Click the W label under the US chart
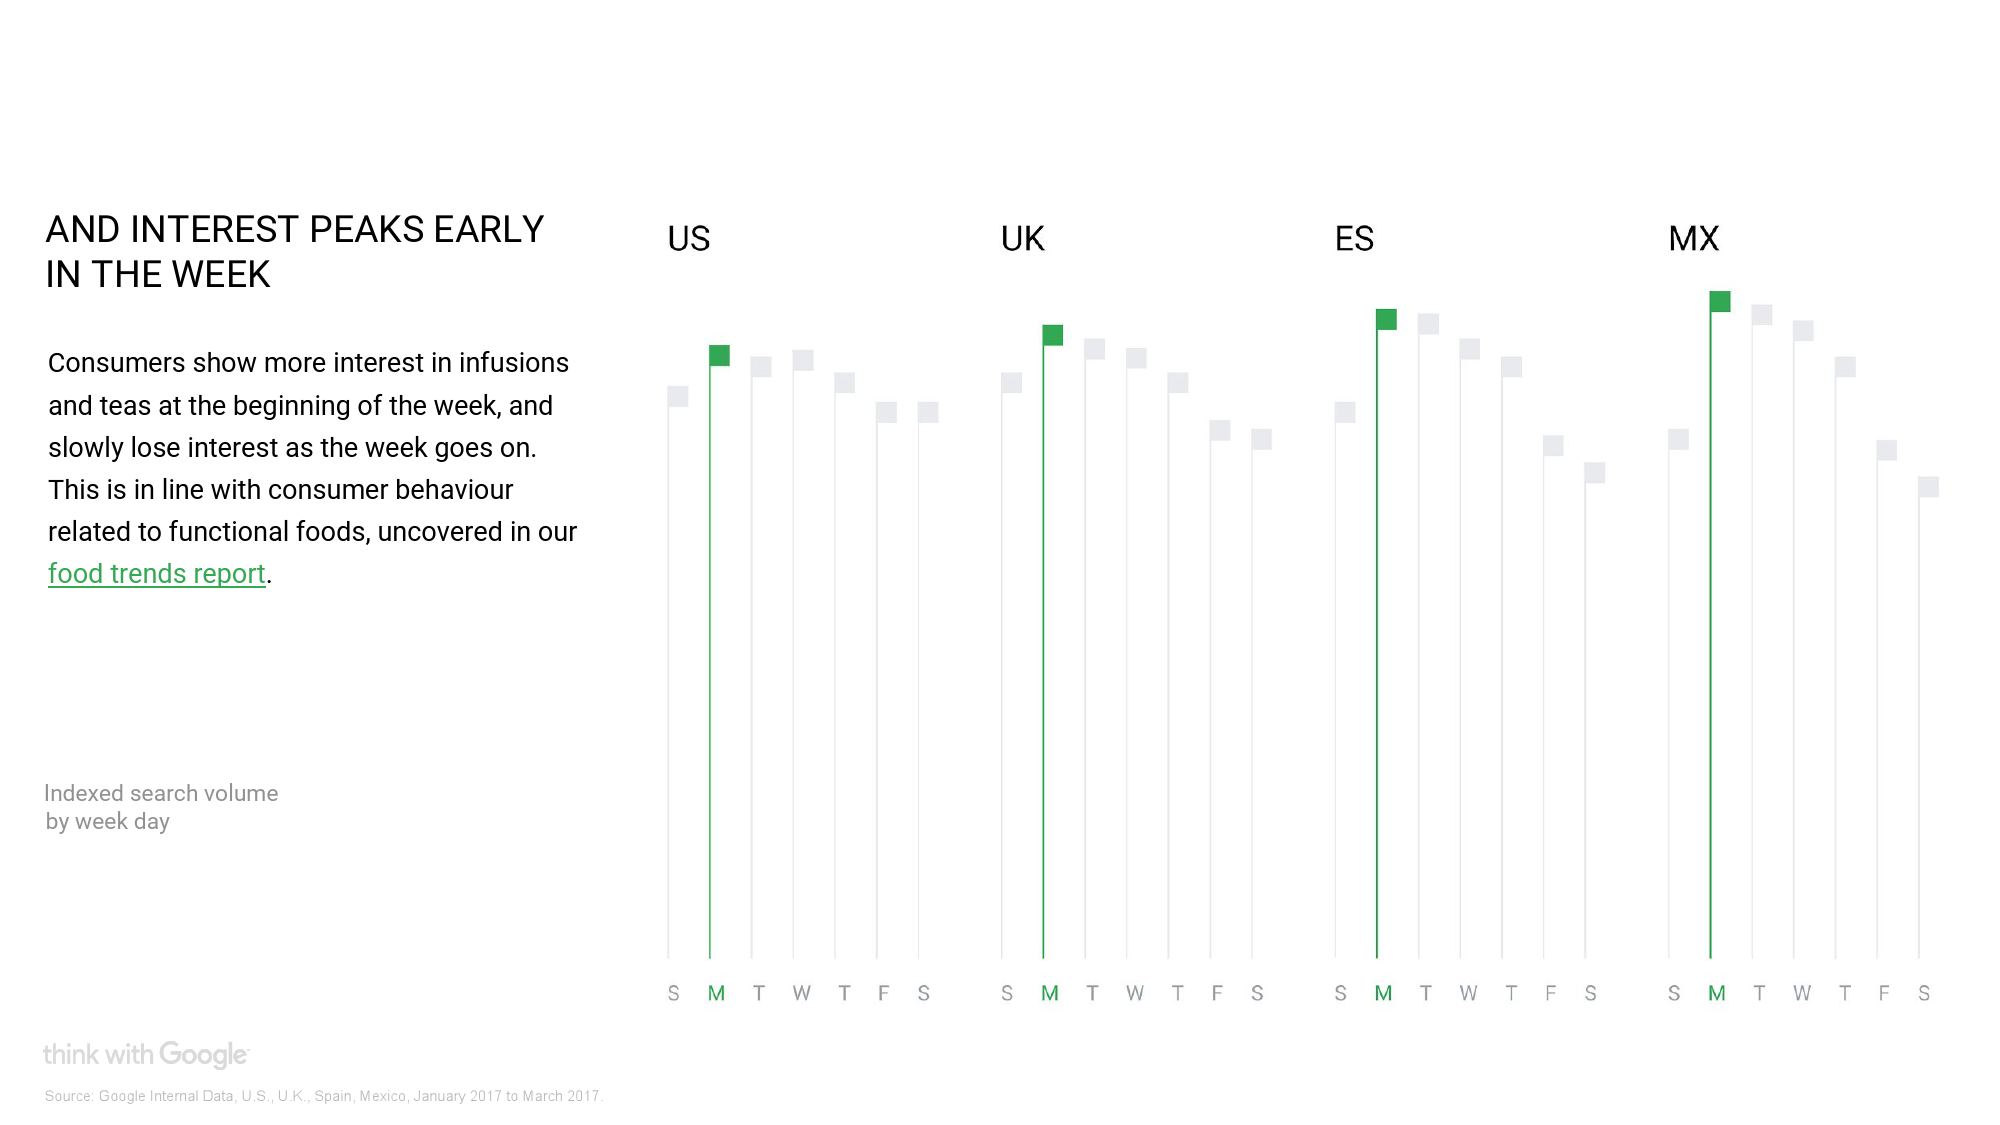This screenshot has height=1125, width=2000. pos(801,993)
